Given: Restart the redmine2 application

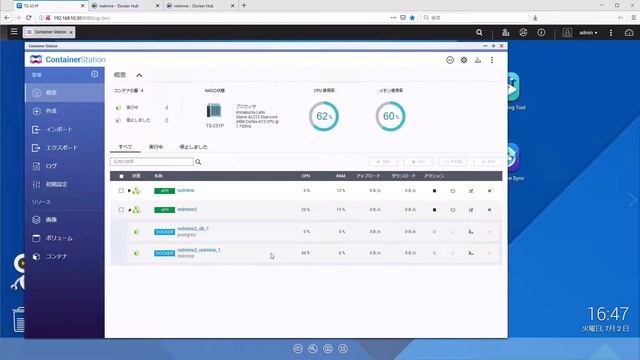Looking at the screenshot, I should [453, 210].
